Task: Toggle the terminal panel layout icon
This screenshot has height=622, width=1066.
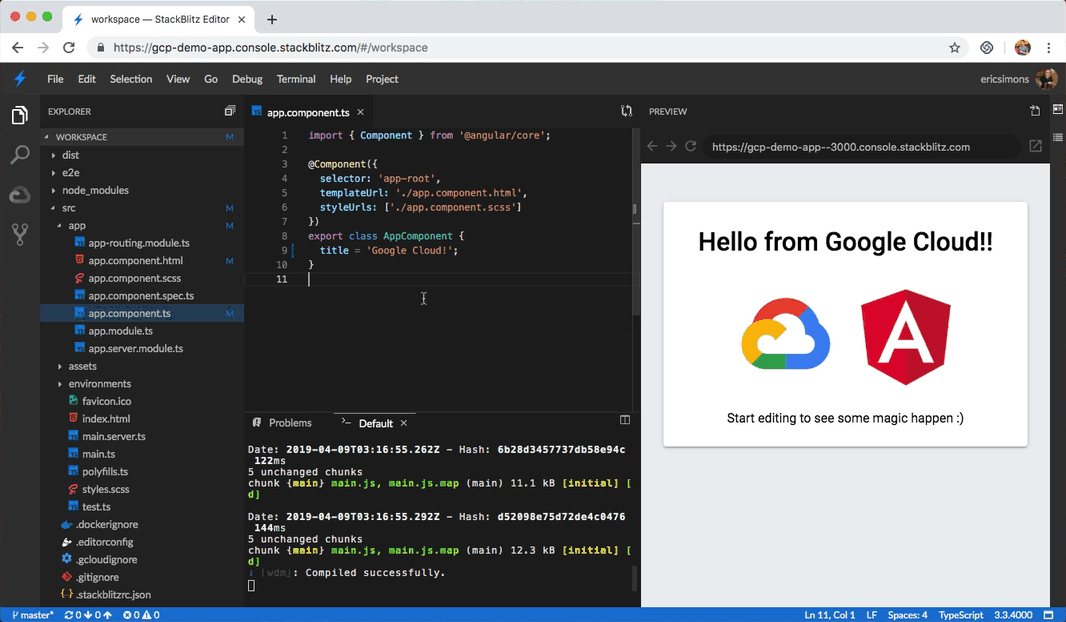Action: [625, 421]
